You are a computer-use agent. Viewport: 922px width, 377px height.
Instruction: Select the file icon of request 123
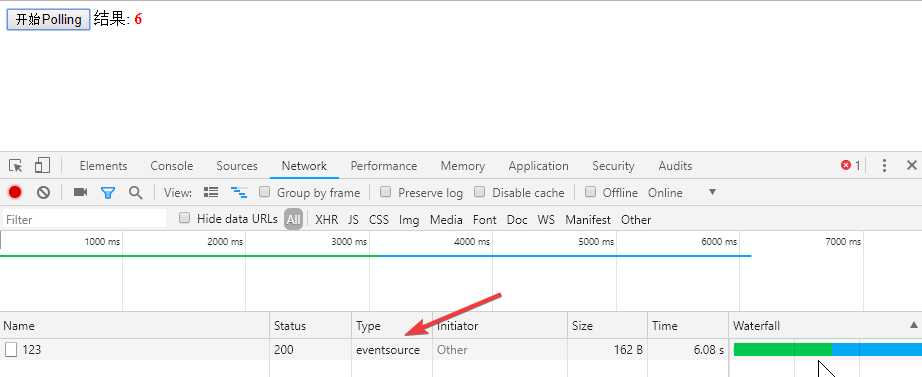11,349
